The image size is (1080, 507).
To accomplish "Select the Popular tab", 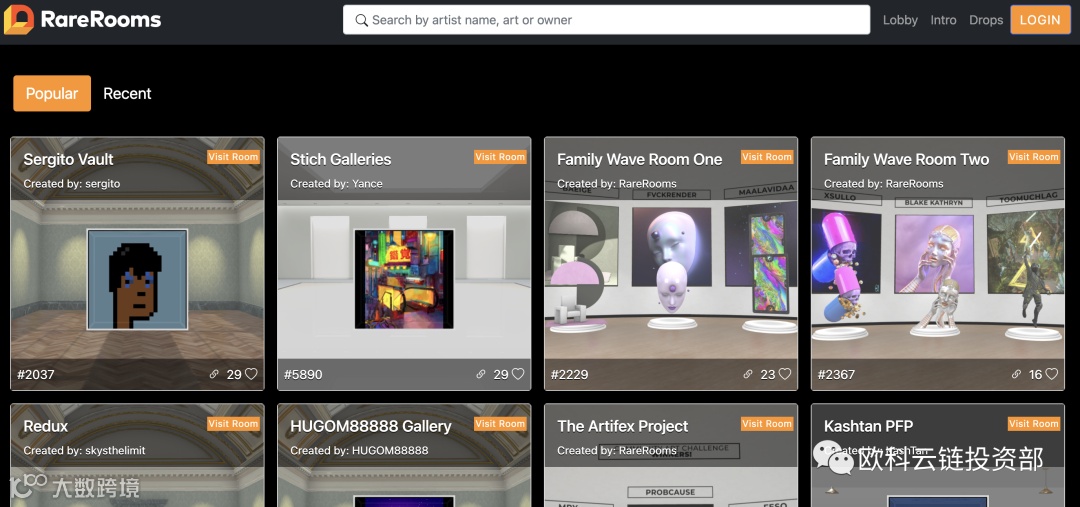I will pos(52,93).
